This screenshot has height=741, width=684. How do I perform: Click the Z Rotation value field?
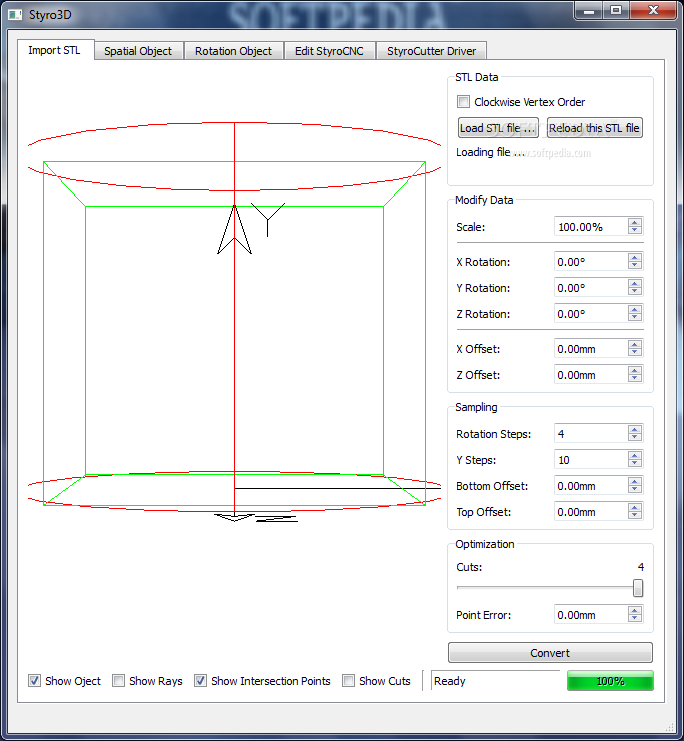(591, 313)
